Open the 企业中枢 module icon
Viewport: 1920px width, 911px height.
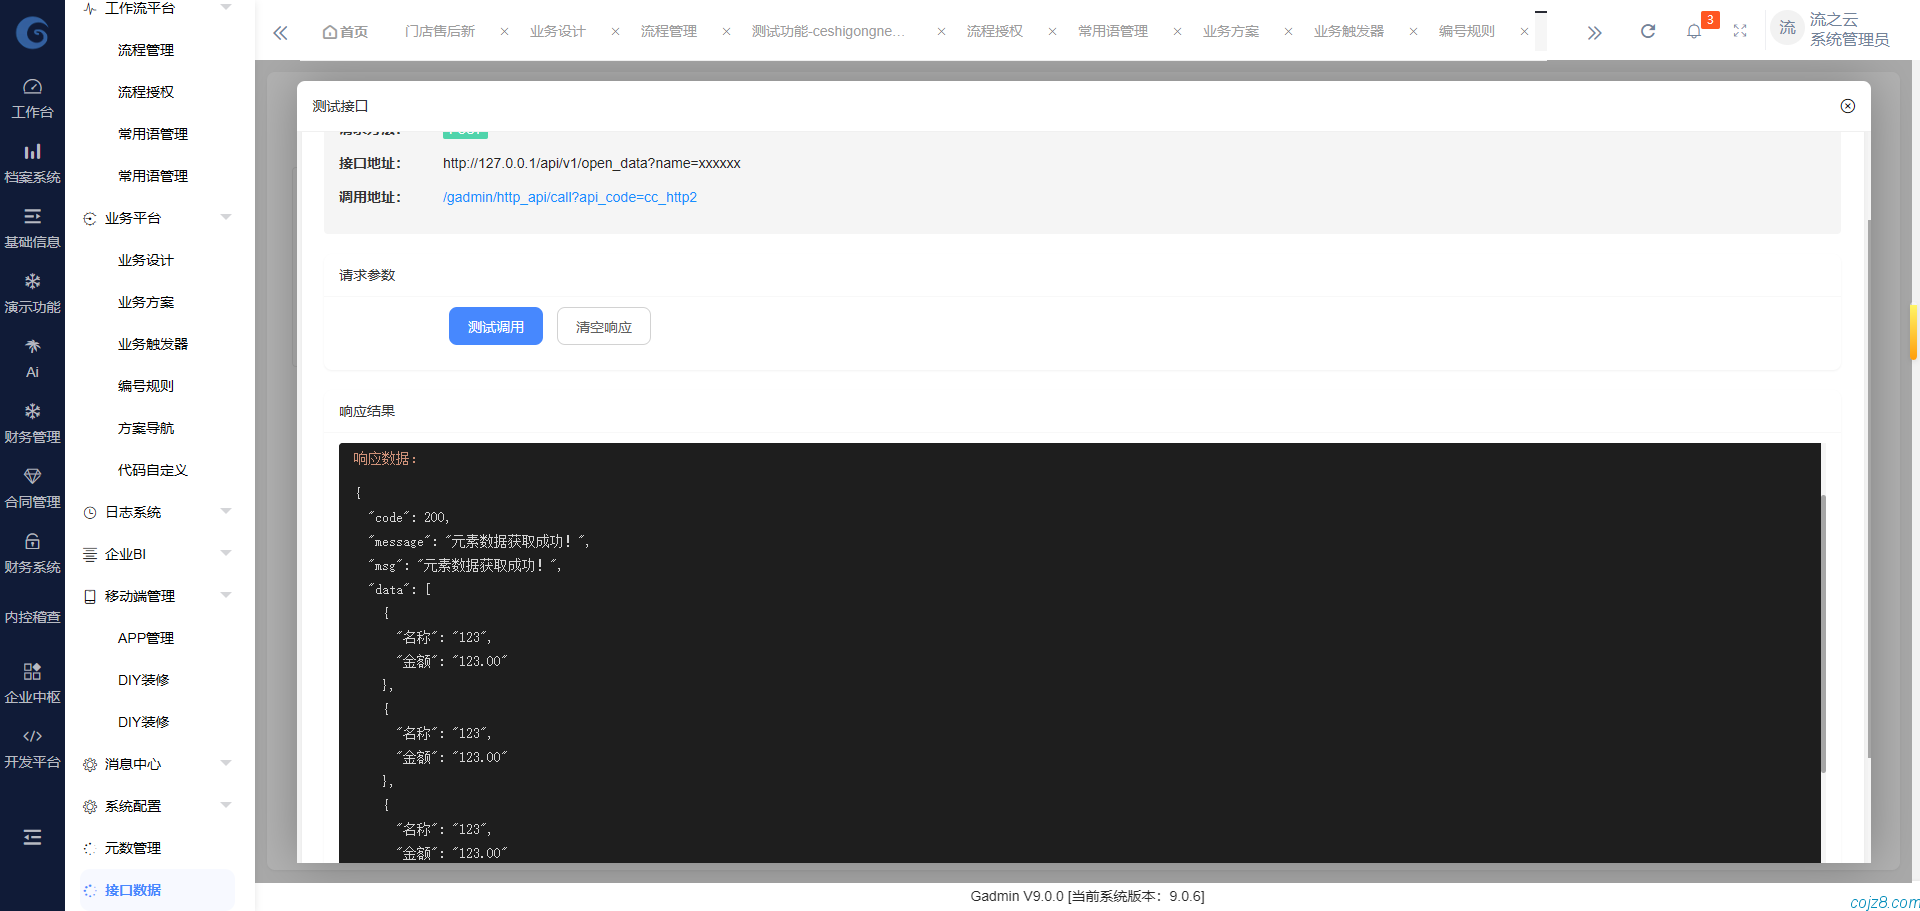coord(32,681)
